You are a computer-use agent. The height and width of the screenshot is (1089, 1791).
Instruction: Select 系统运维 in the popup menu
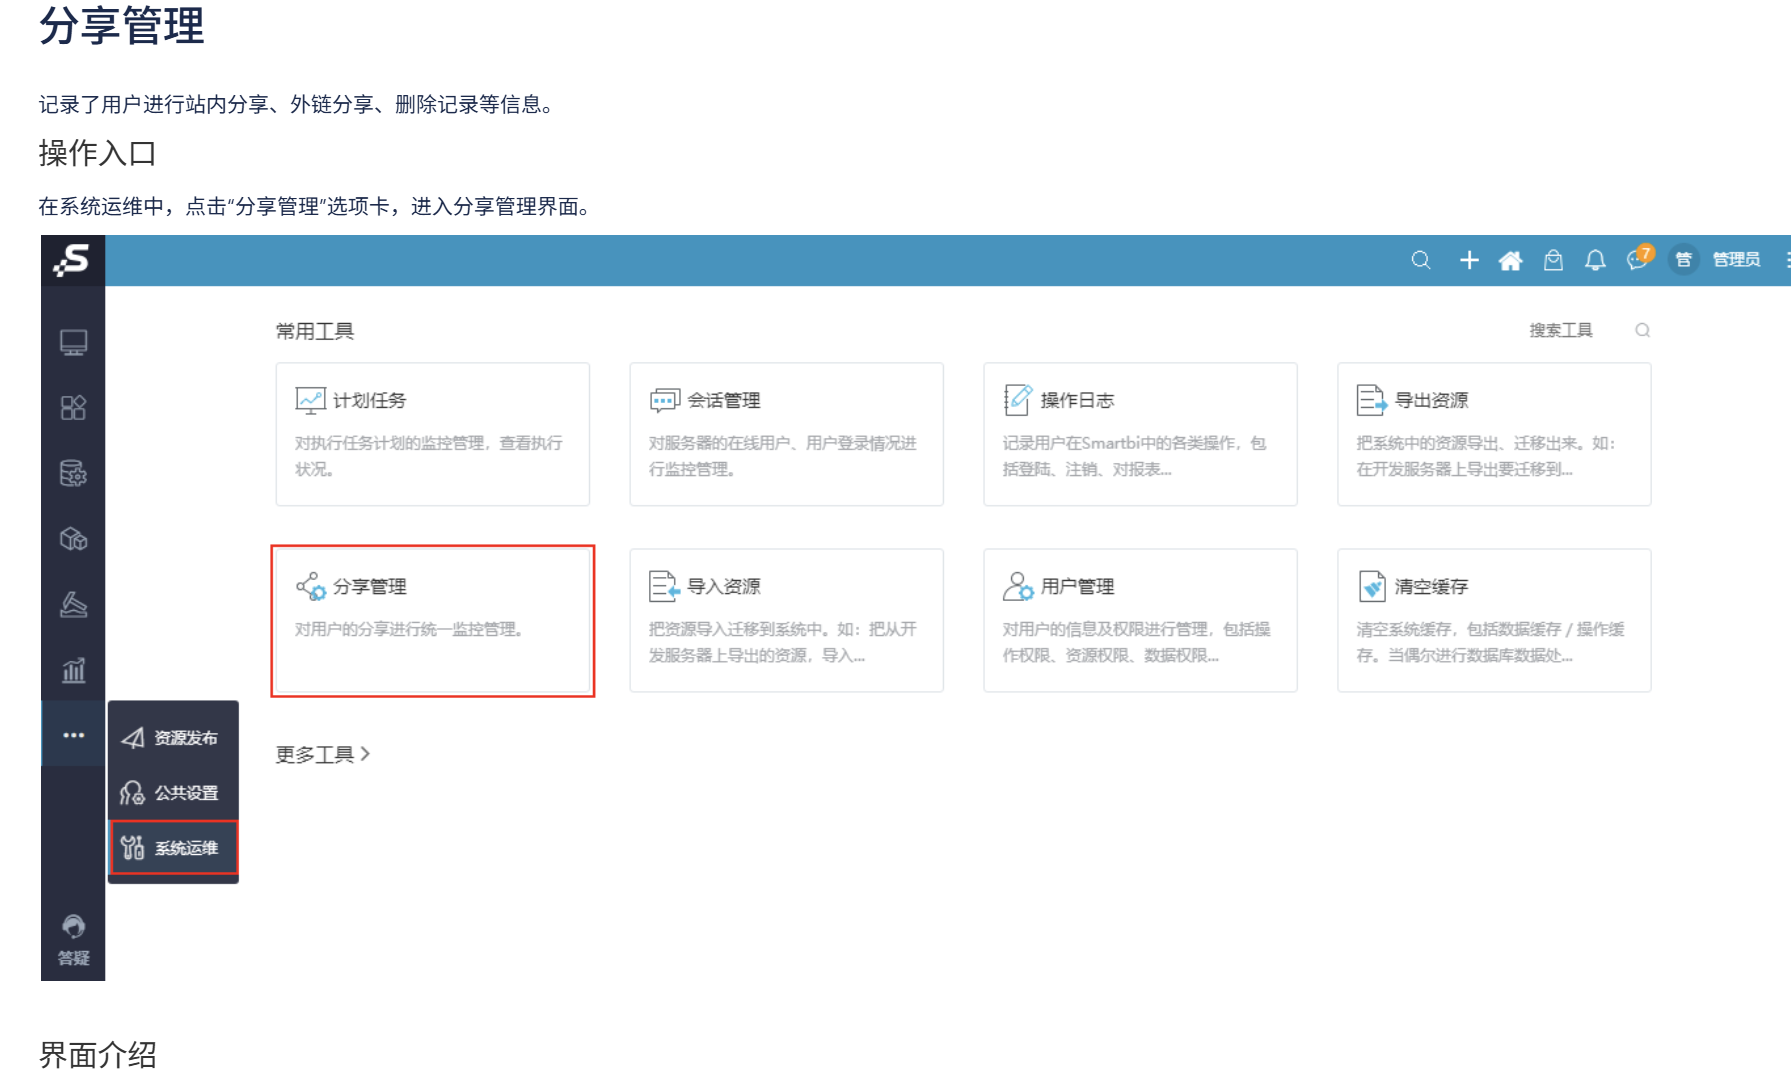[173, 848]
